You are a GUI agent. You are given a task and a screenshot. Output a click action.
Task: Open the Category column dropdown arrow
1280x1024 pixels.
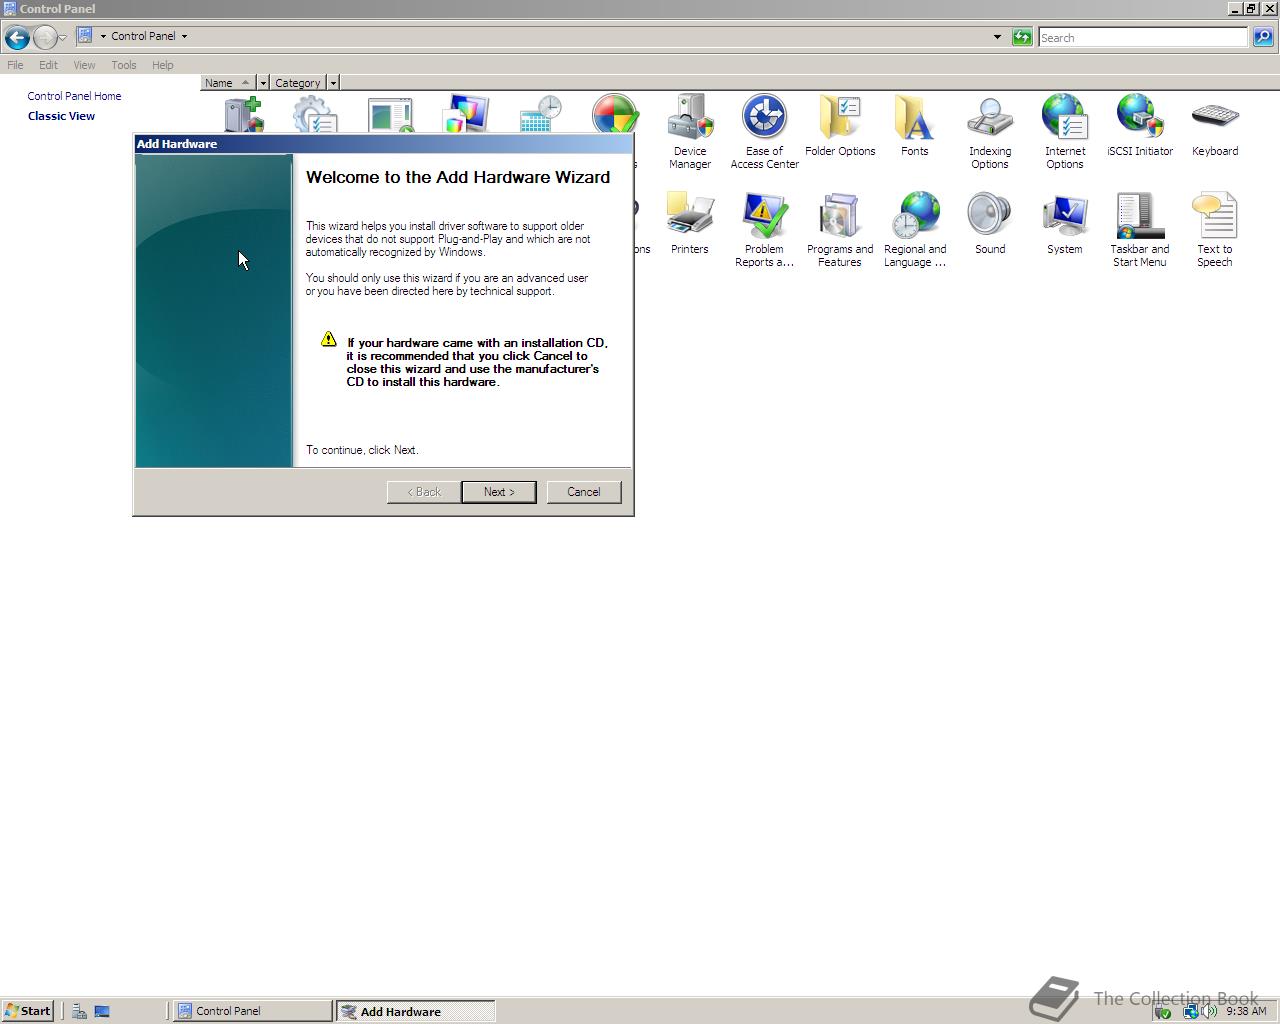tap(334, 83)
